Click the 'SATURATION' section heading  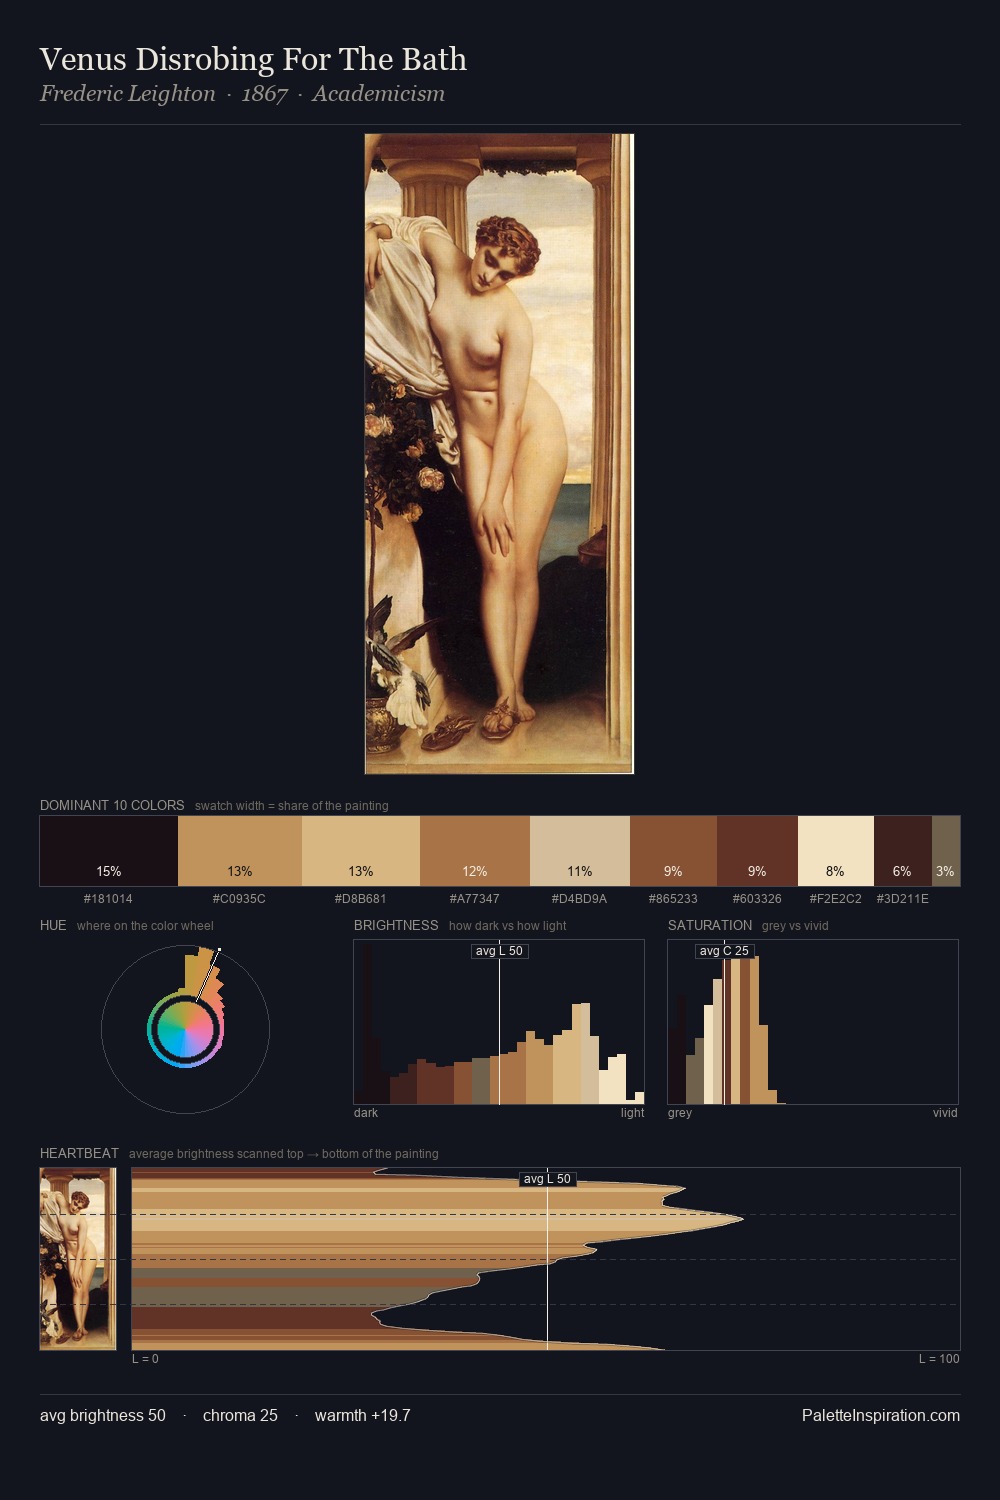(x=710, y=925)
